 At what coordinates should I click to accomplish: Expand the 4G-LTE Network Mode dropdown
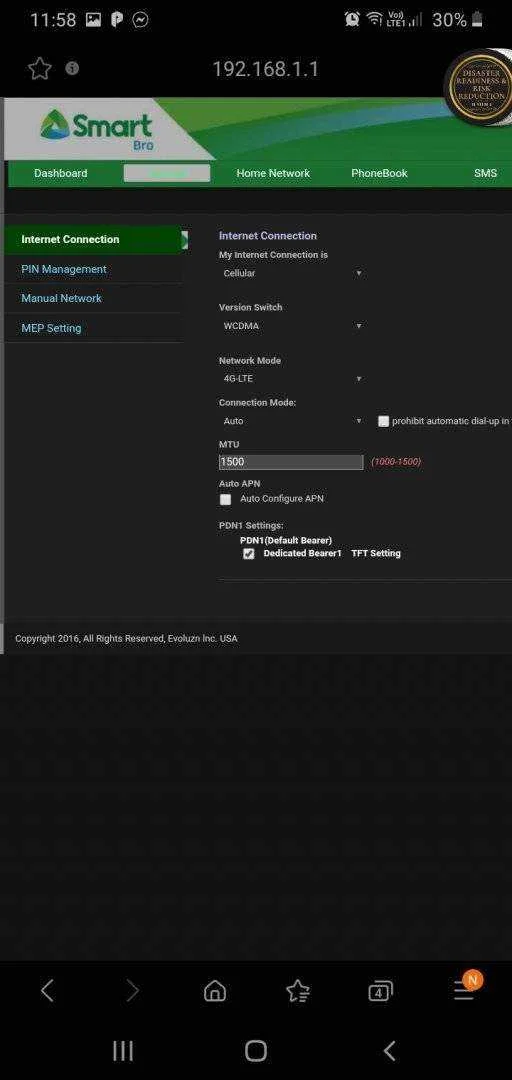291,379
